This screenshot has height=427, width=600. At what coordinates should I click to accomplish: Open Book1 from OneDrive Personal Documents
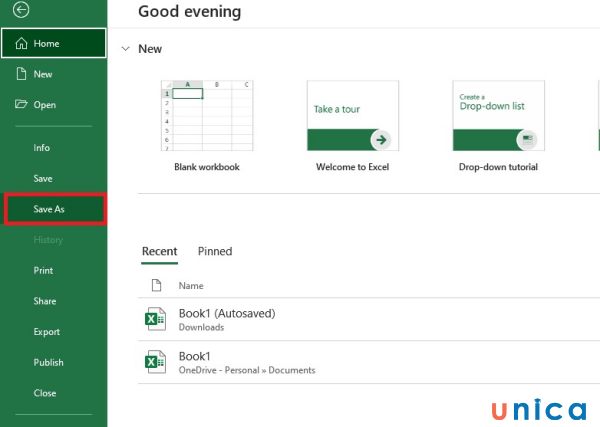coord(369,362)
